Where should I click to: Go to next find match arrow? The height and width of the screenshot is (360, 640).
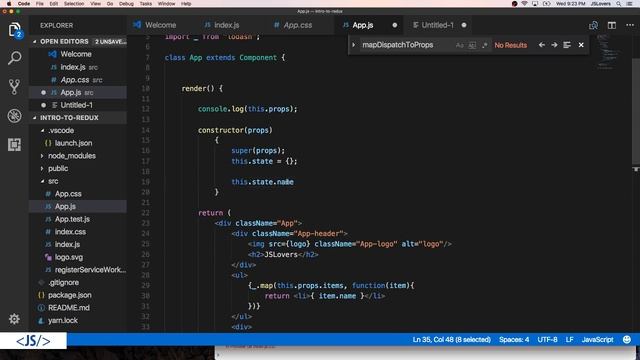click(554, 45)
